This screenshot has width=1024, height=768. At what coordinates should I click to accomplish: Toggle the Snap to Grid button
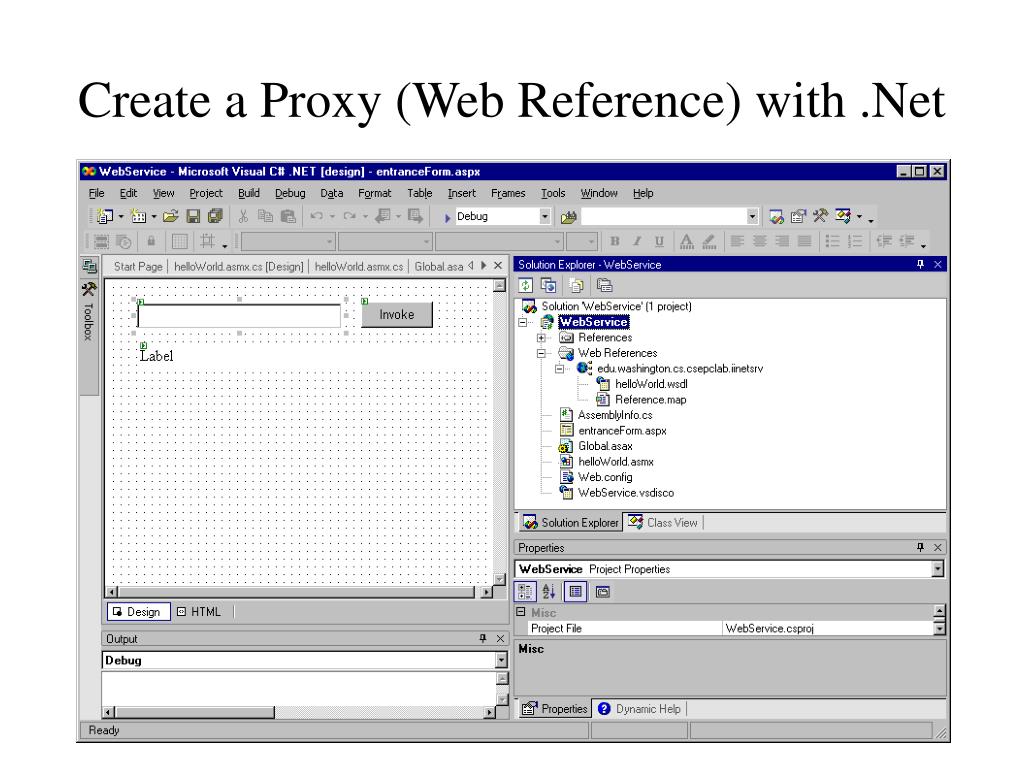click(208, 242)
